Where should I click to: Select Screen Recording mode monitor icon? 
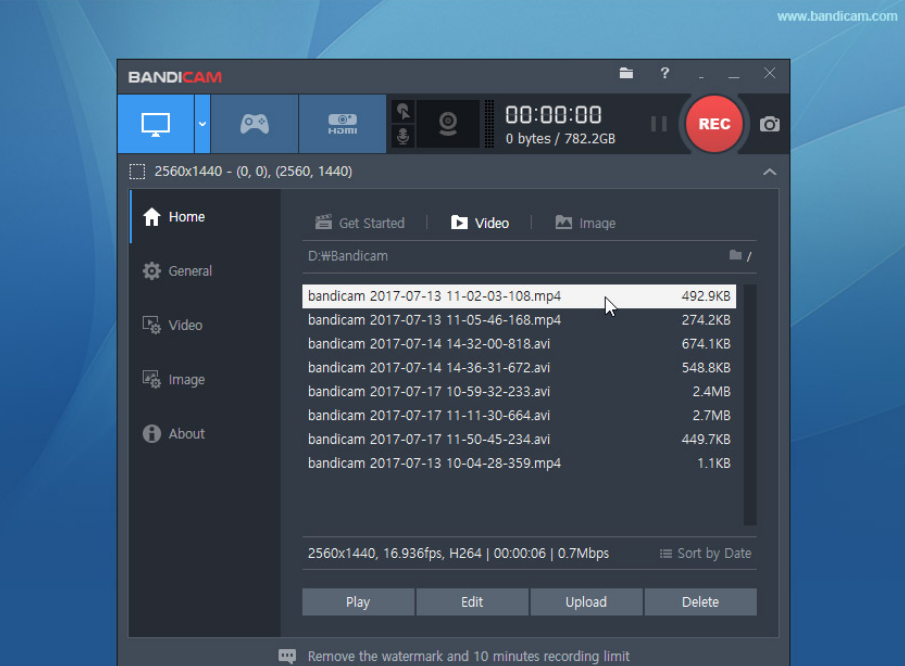(155, 124)
